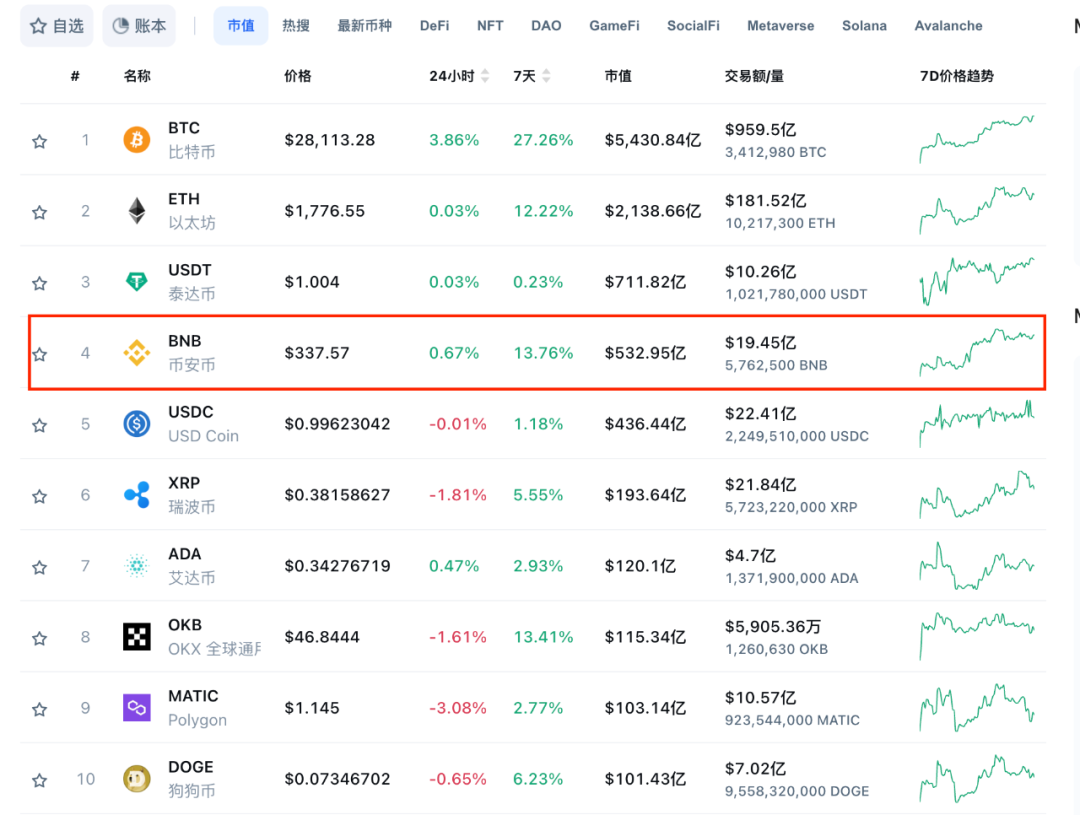Screen dimensions: 1080x815
Task: Open the ADA 7D trend sparkline
Action: pyautogui.click(x=977, y=565)
